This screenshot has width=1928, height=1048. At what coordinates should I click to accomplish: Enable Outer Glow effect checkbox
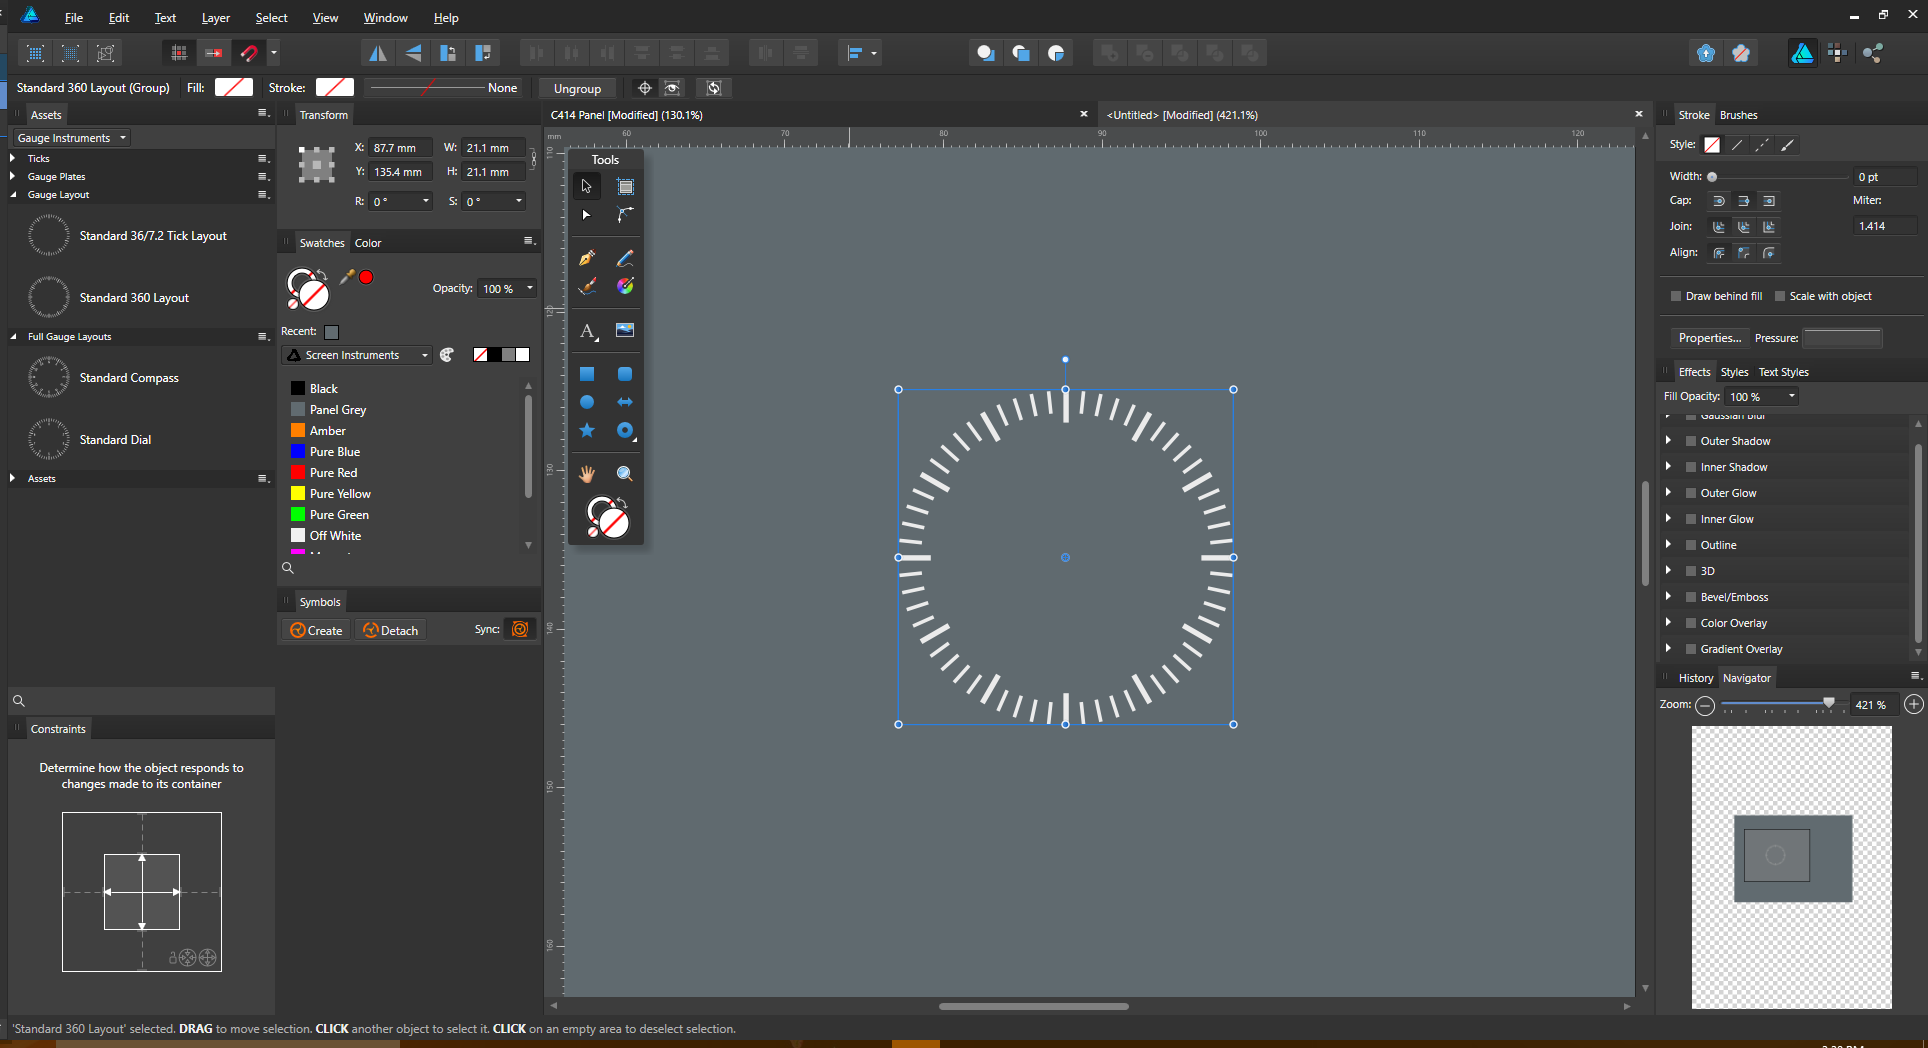pyautogui.click(x=1691, y=493)
